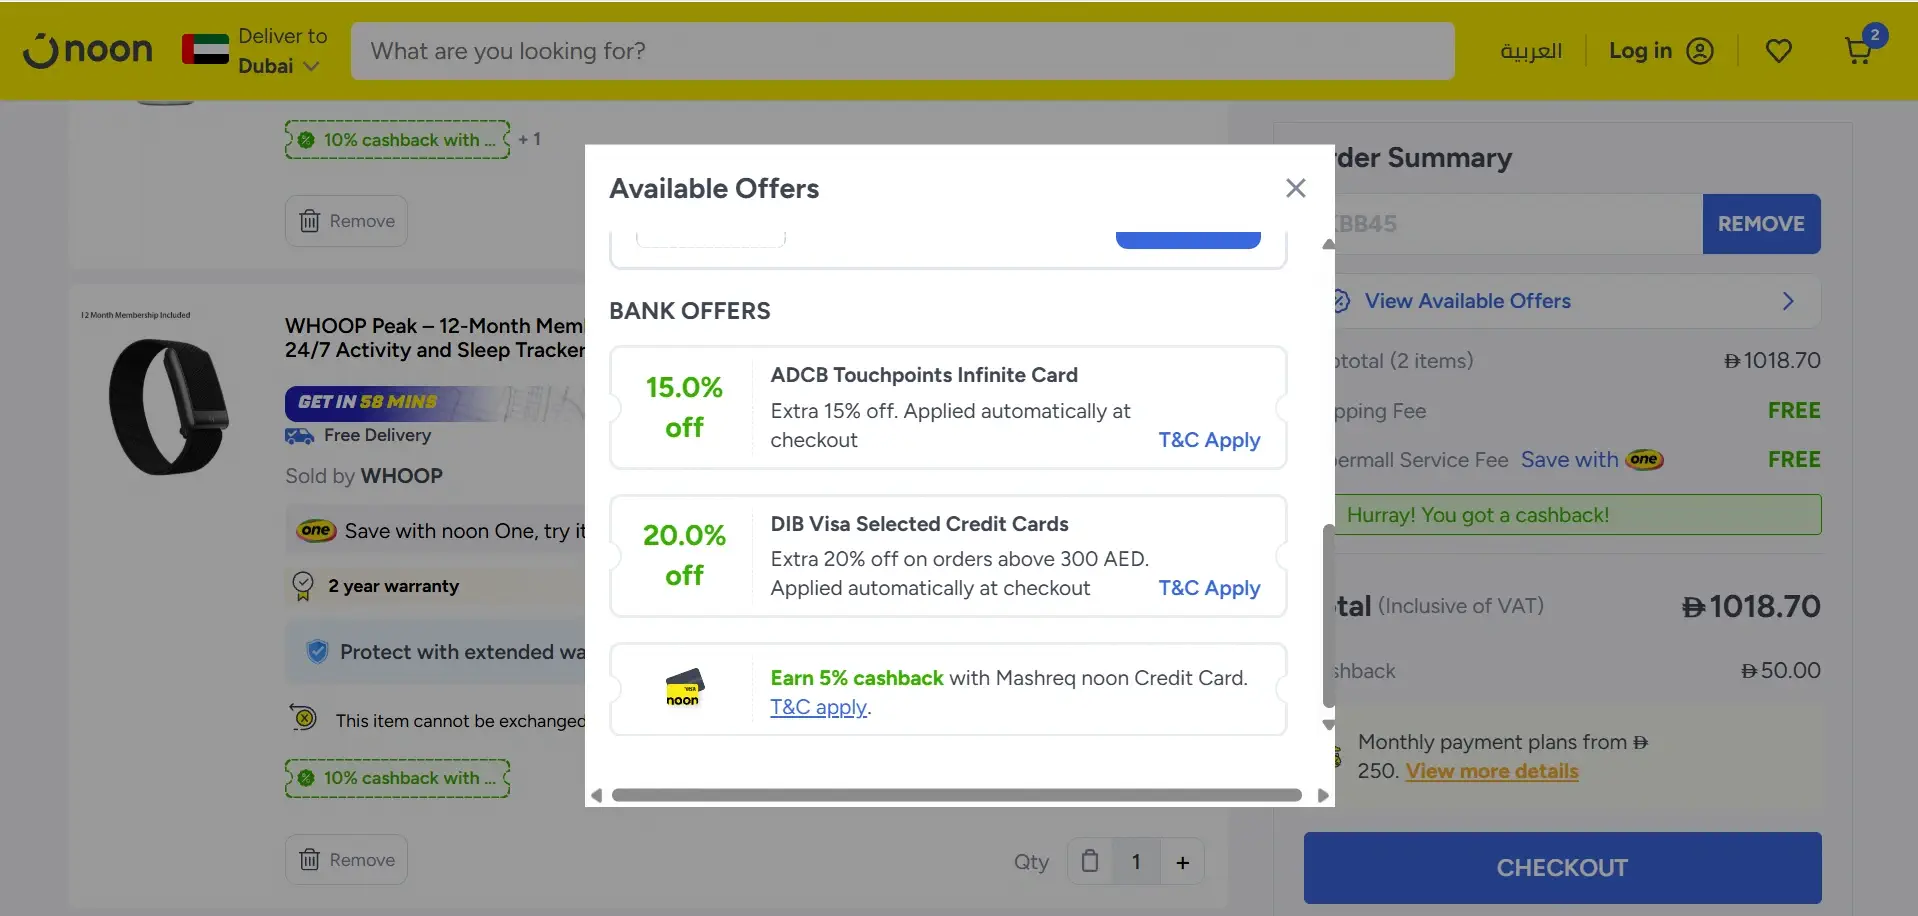This screenshot has height=916, width=1918.
Task: Expand the Deliver to Dubai dropdown
Action: (311, 67)
